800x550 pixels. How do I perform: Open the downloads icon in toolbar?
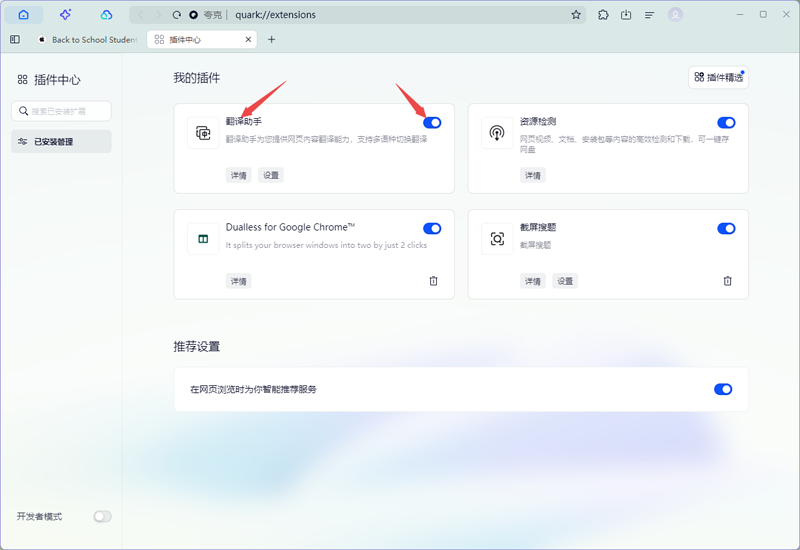pos(626,15)
